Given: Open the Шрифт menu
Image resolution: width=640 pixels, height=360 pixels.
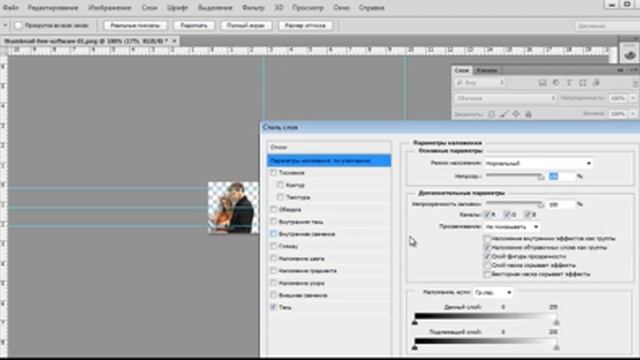Looking at the screenshot, I should pos(178,7).
